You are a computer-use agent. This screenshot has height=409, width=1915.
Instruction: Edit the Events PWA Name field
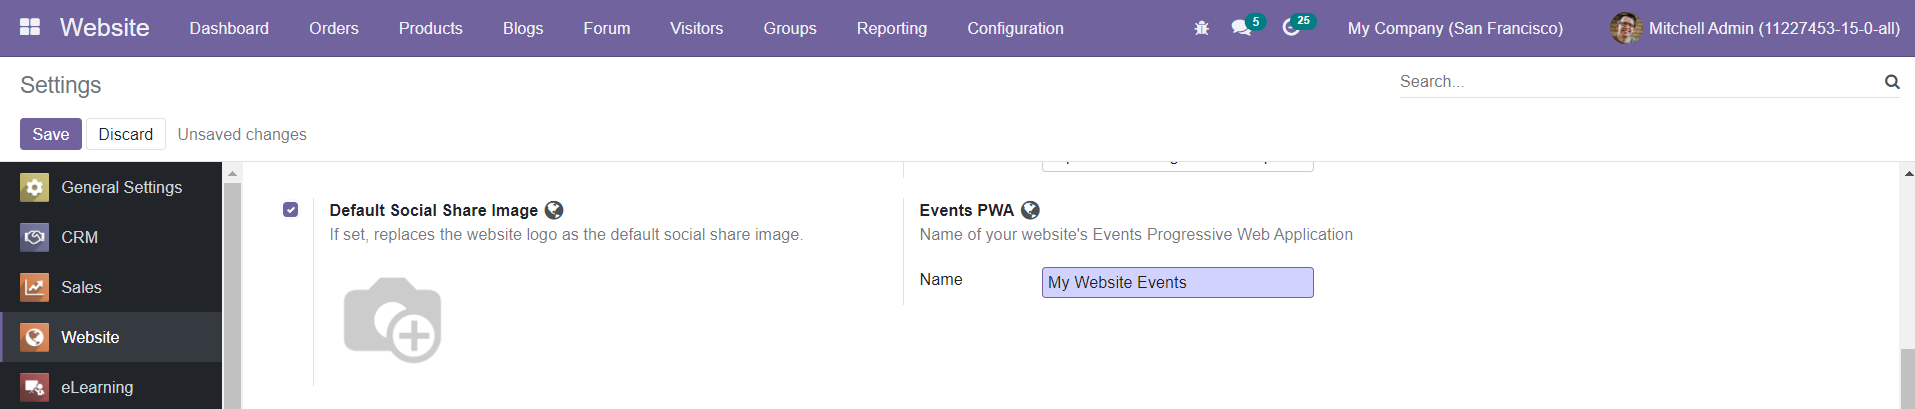[x=1177, y=282]
